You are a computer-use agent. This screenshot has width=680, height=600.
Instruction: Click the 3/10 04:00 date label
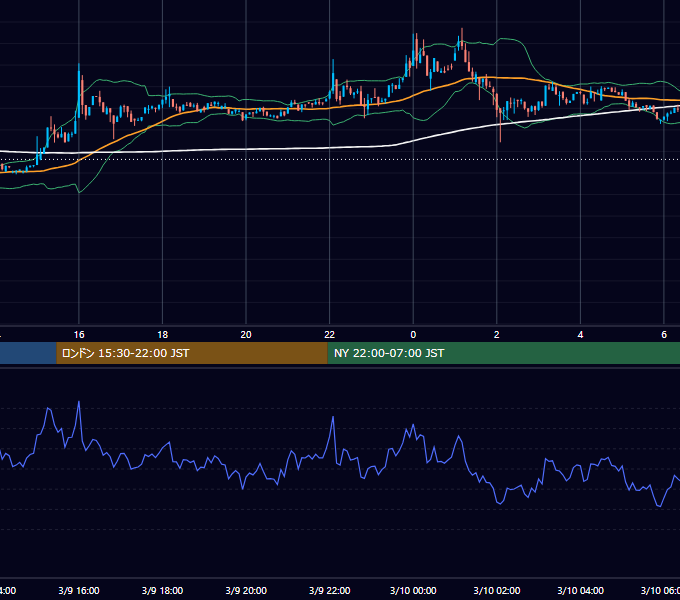580,590
